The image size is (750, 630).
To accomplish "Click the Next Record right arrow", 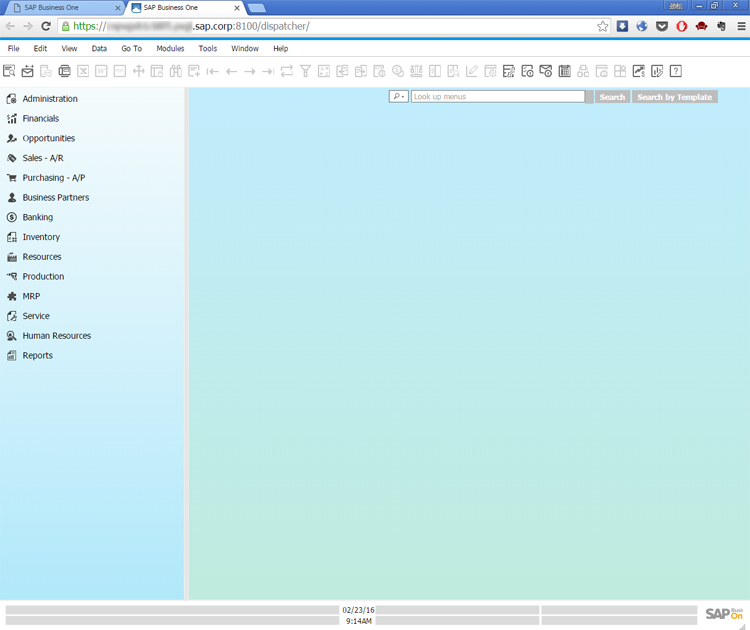I will (x=250, y=71).
